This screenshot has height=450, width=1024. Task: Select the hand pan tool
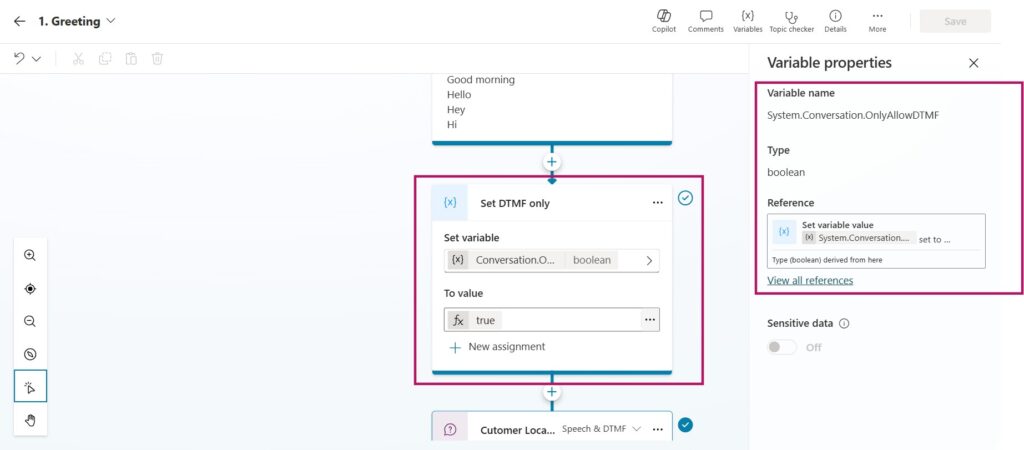pos(30,420)
